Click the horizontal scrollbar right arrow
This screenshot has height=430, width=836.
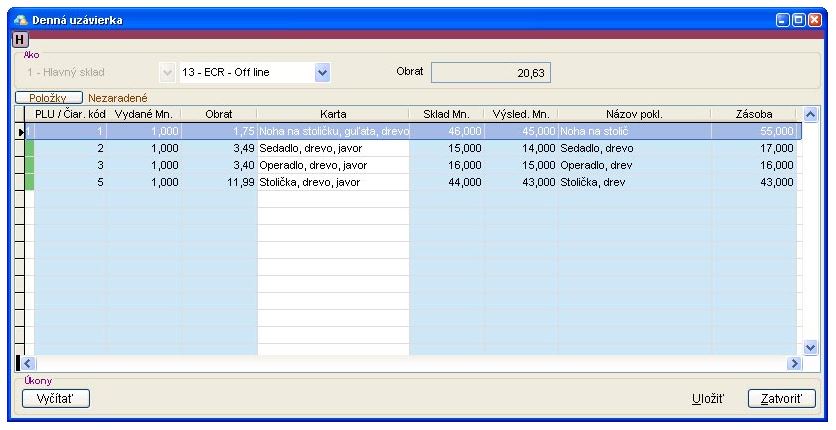coord(796,364)
